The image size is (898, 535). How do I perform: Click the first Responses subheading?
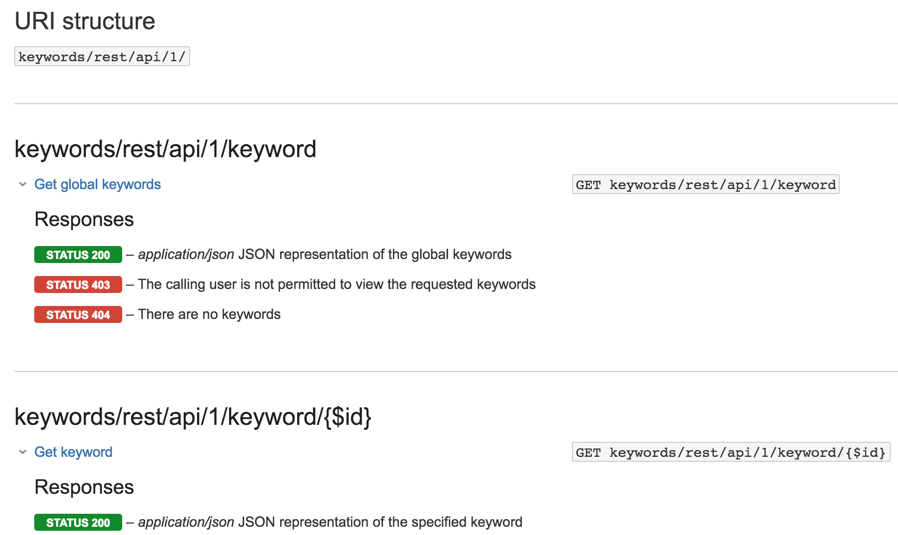(84, 219)
